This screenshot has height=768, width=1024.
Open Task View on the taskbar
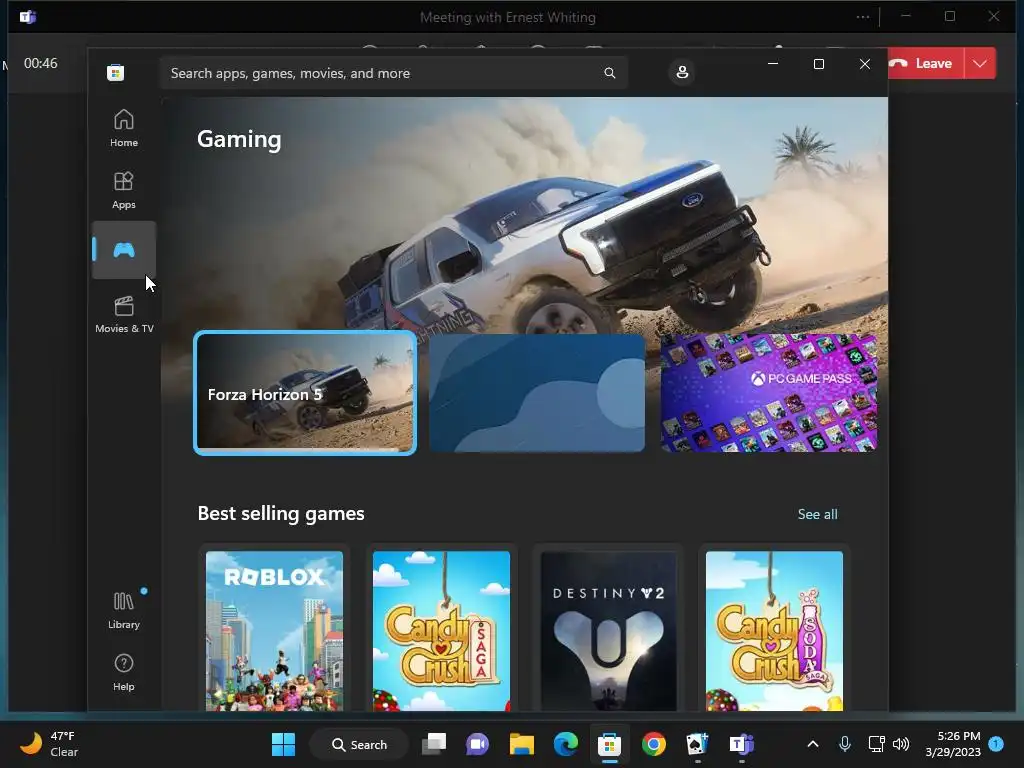(434, 744)
